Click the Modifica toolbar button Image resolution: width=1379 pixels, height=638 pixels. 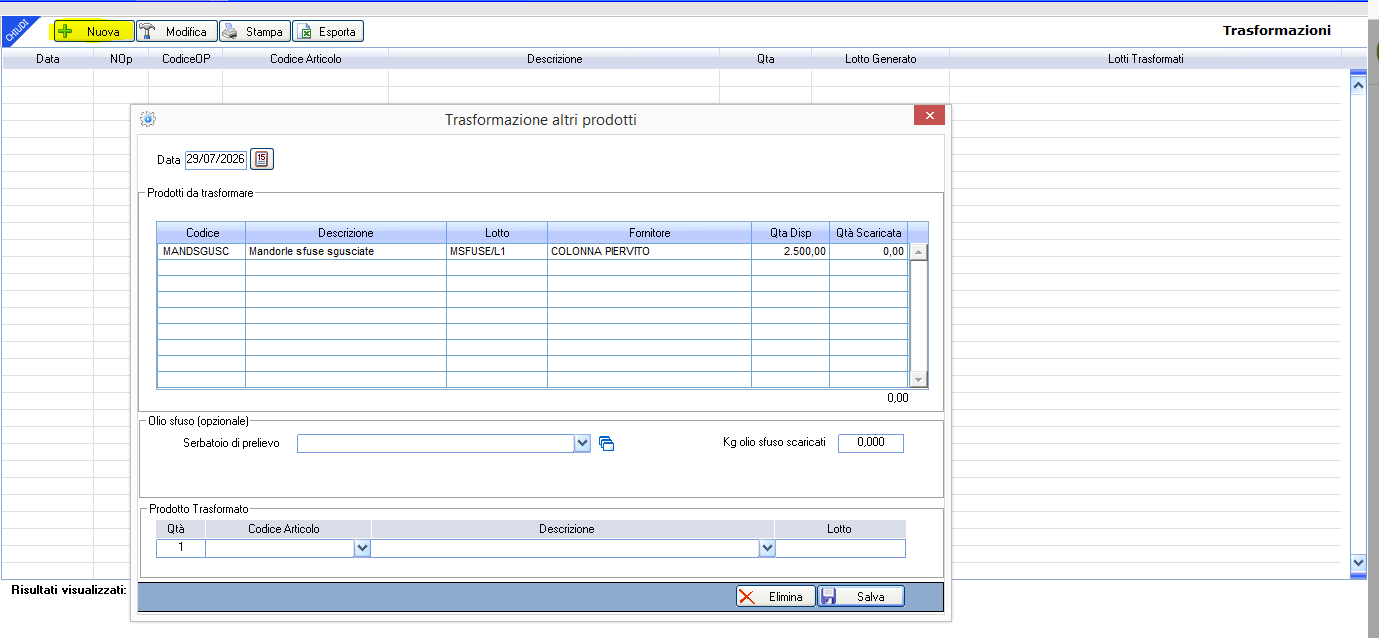click(176, 32)
